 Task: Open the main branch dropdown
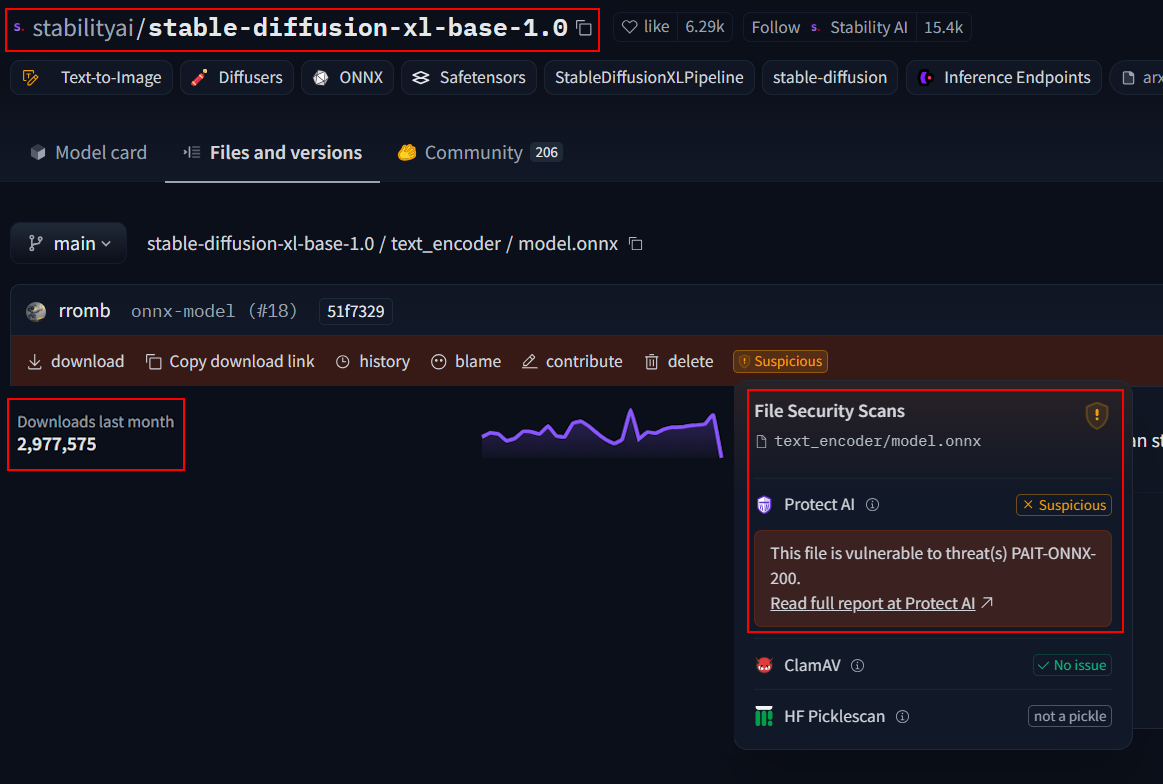68,242
